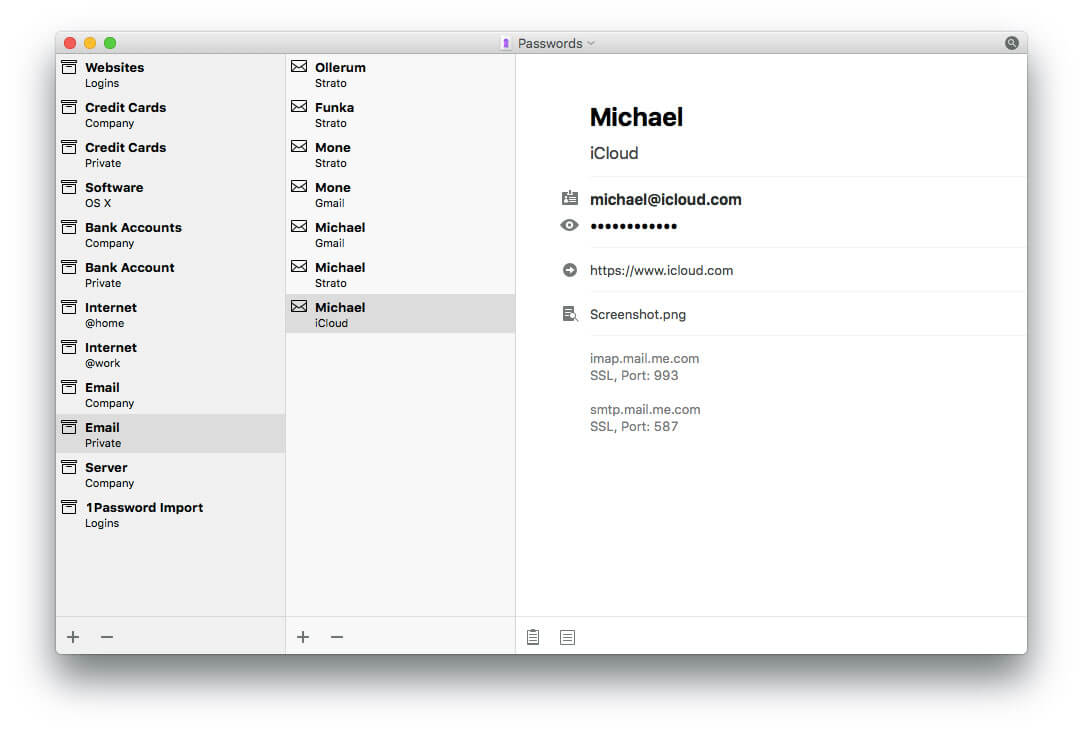The height and width of the screenshot is (734, 1083).
Task: Click the Passwords document icon in title bar
Action: click(506, 44)
